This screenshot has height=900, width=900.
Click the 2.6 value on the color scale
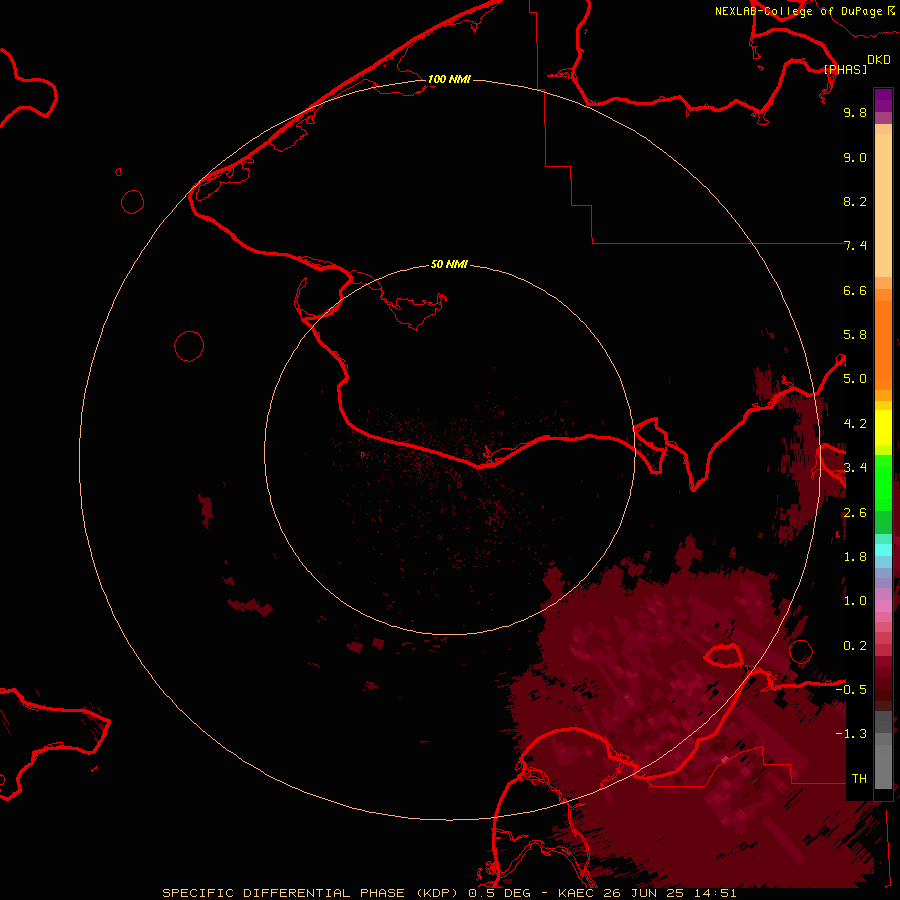[855, 513]
